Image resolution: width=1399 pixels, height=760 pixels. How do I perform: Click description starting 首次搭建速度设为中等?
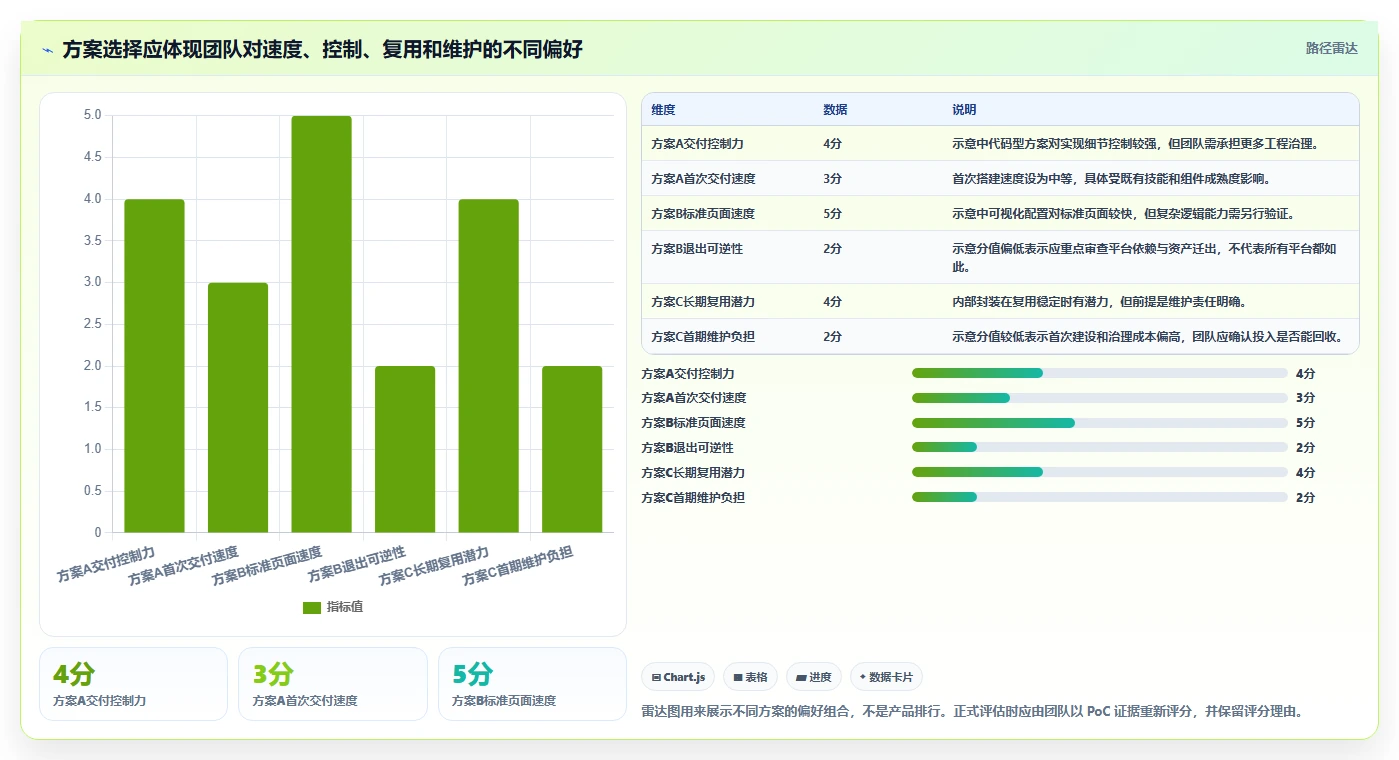[x=1111, y=179]
